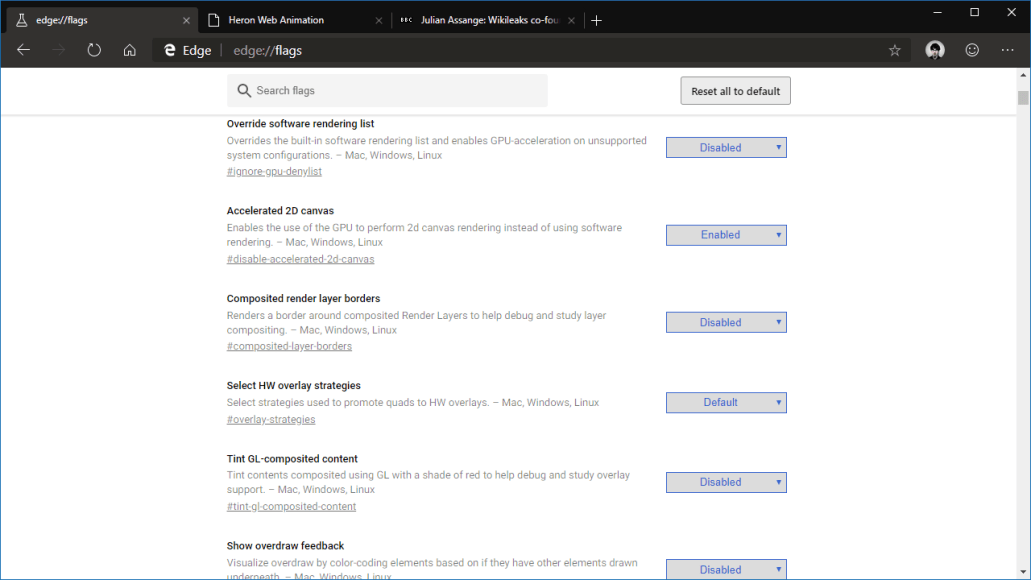
Task: Add this page to favorites
Action: tap(894, 50)
